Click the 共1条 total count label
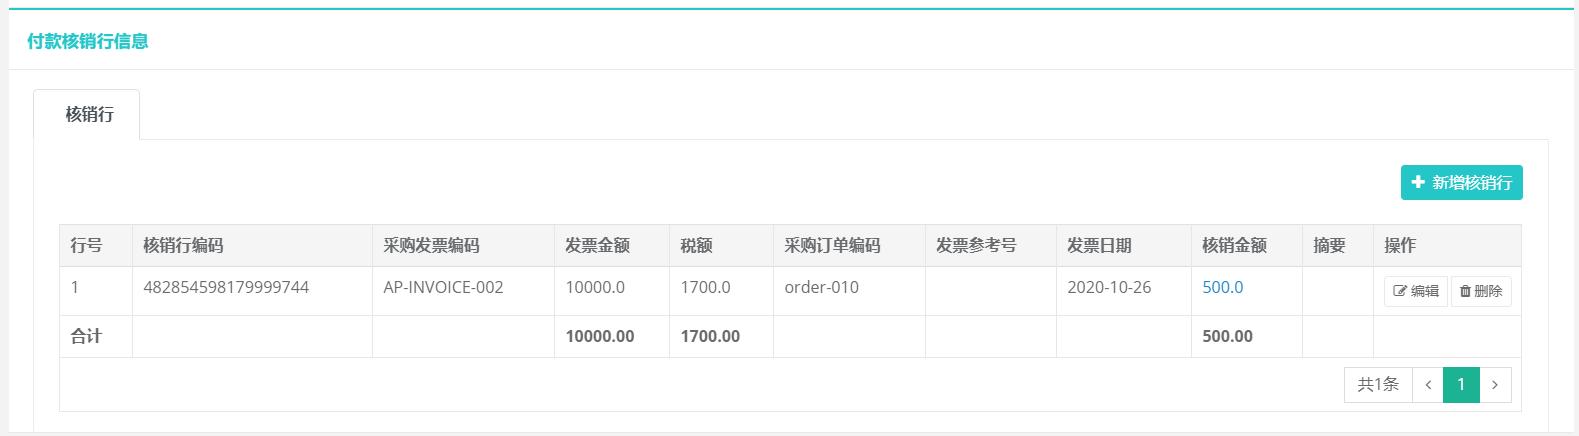 1378,385
